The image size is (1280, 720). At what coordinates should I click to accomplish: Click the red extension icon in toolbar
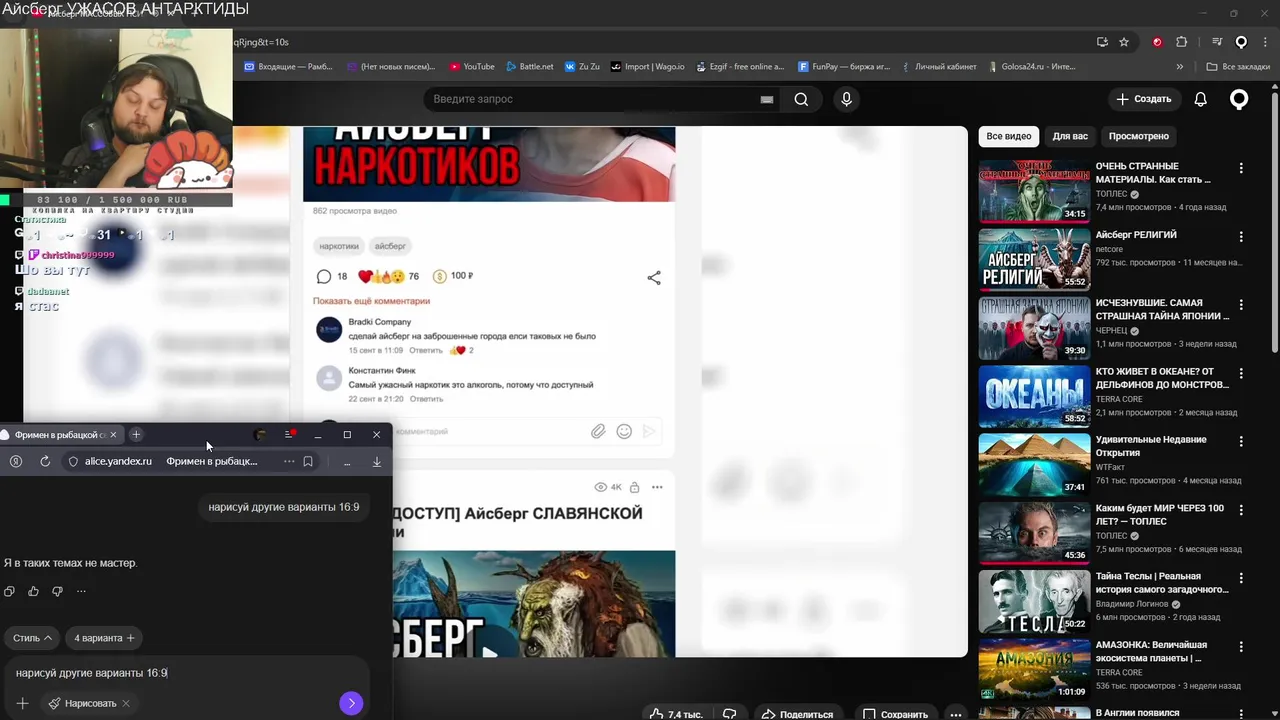[1157, 42]
